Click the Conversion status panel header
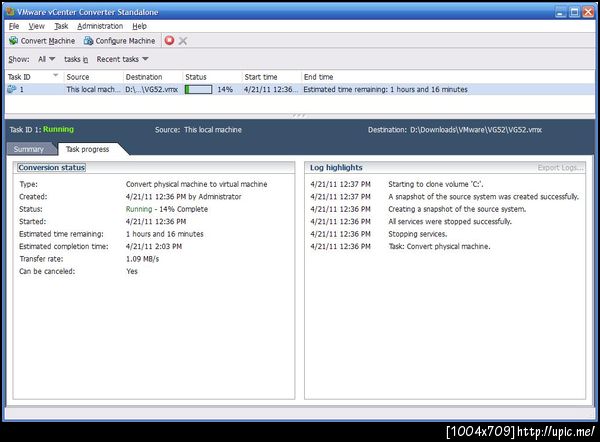 51,168
